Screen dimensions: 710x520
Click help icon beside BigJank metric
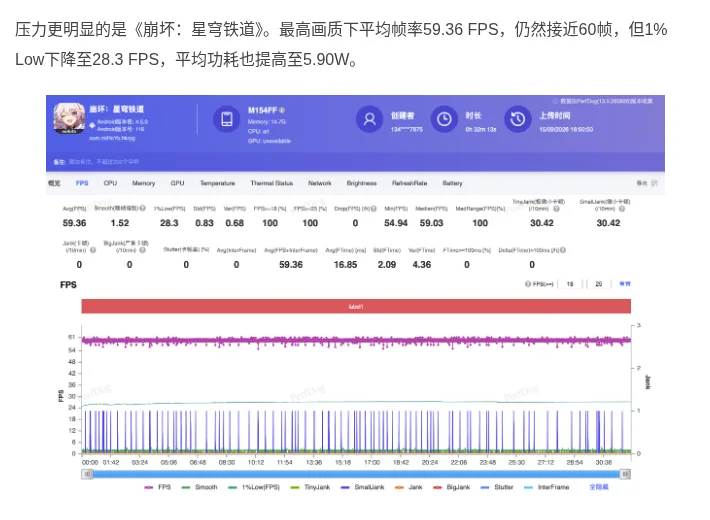(x=143, y=250)
